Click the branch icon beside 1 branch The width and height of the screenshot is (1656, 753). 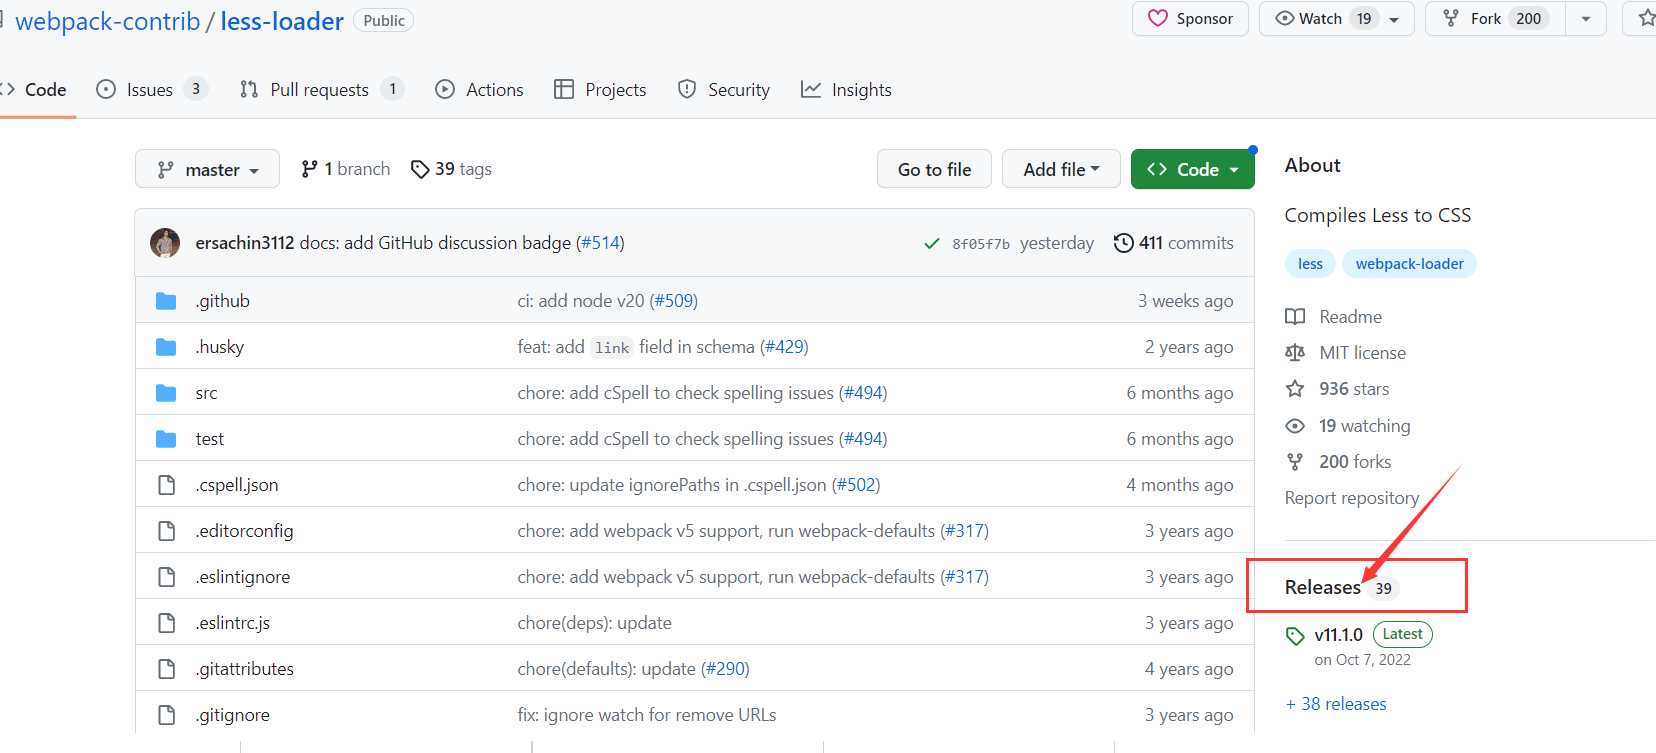pos(309,169)
